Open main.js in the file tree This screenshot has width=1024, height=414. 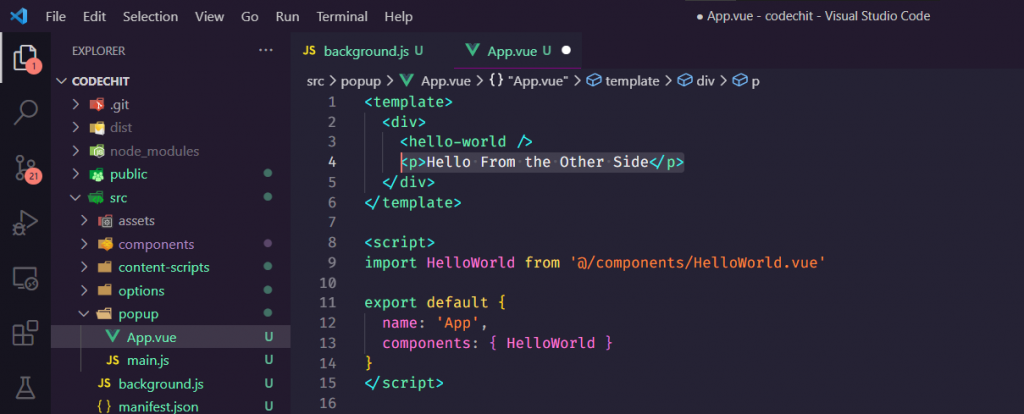tap(170, 360)
